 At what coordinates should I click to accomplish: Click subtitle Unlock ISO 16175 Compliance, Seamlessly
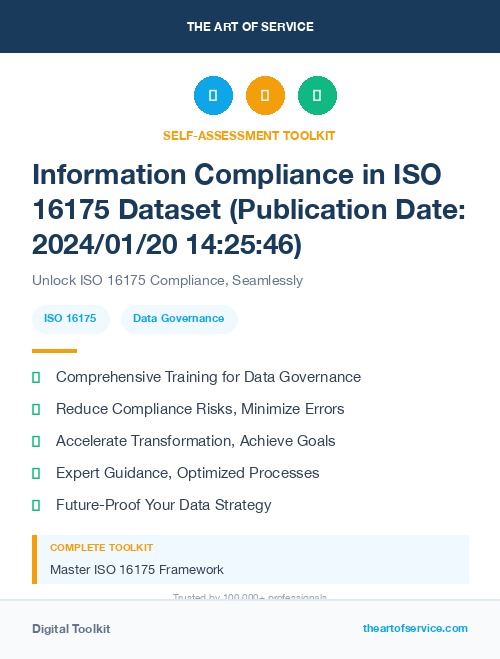point(167,280)
